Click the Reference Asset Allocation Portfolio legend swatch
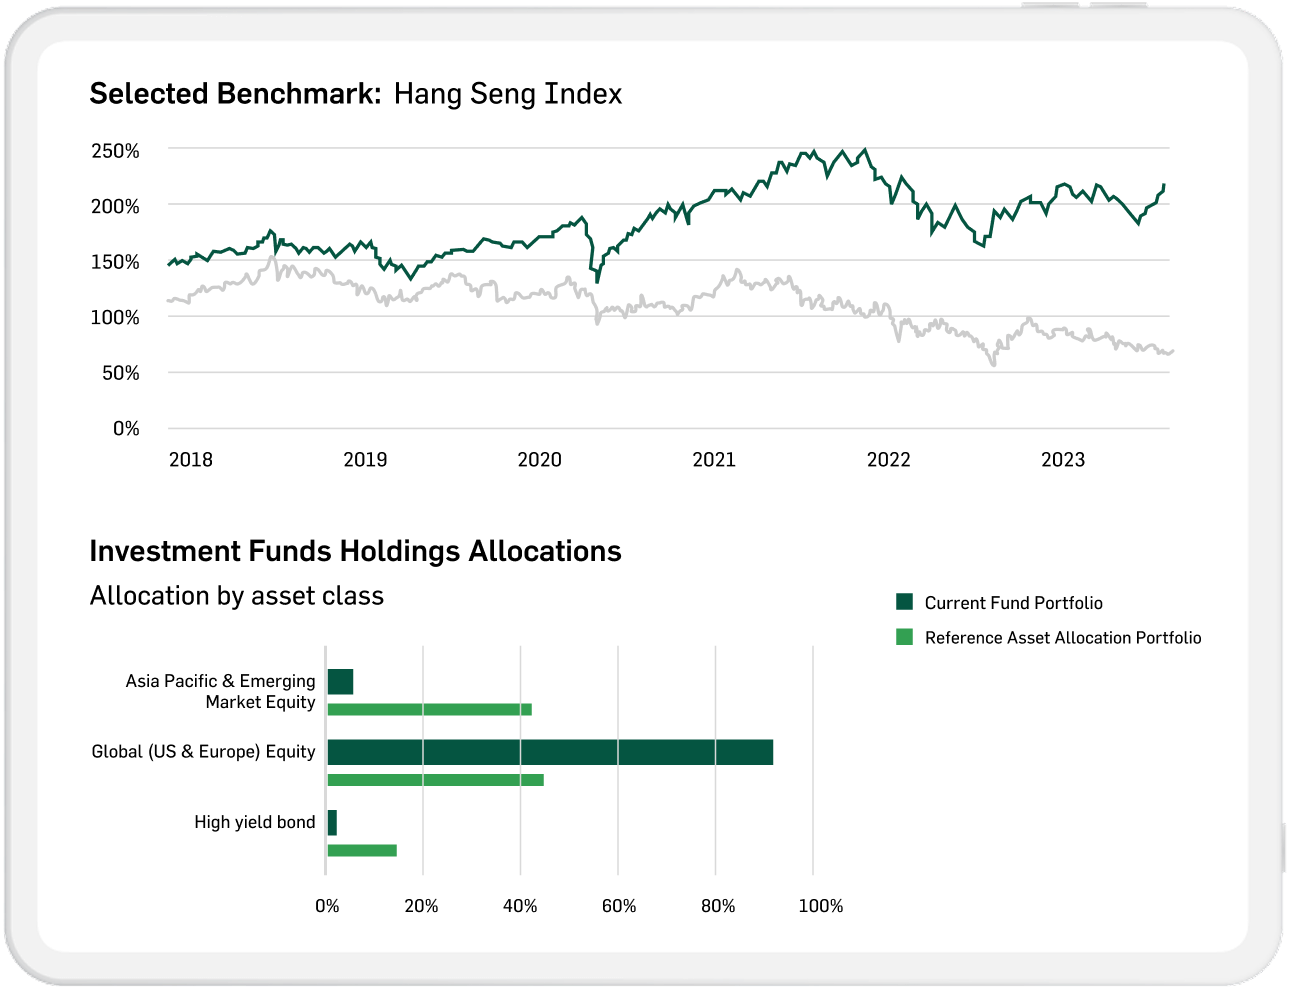 [904, 637]
